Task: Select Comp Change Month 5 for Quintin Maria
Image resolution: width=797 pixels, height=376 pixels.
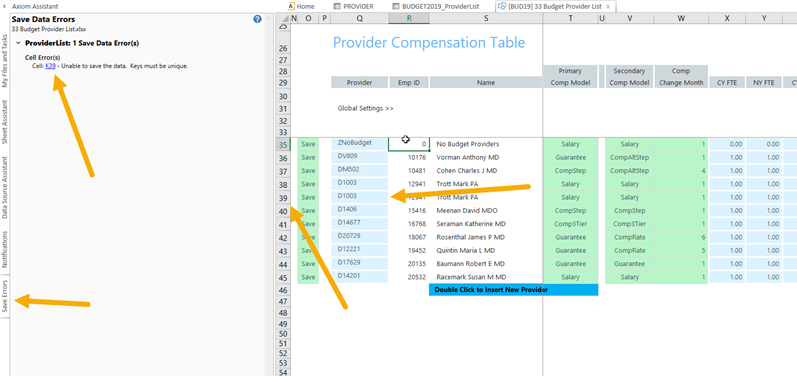Action: point(681,250)
